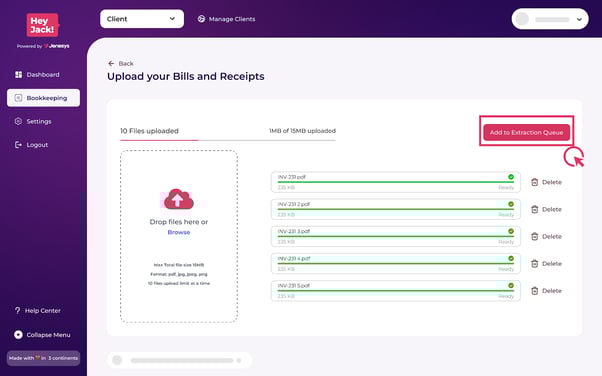Delete the INV-231.pdf file
Viewport: 602px width, 376px height.
pos(546,182)
